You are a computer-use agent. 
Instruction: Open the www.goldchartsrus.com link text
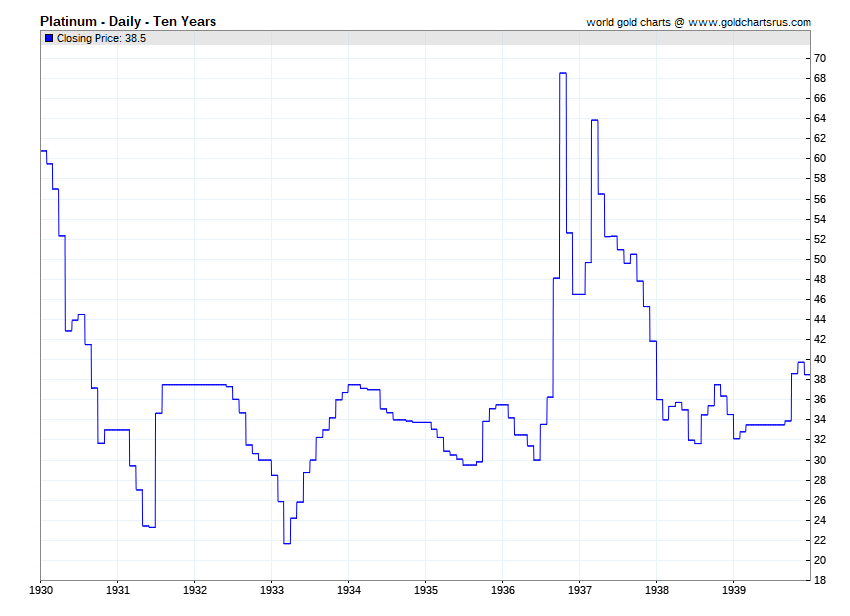749,22
